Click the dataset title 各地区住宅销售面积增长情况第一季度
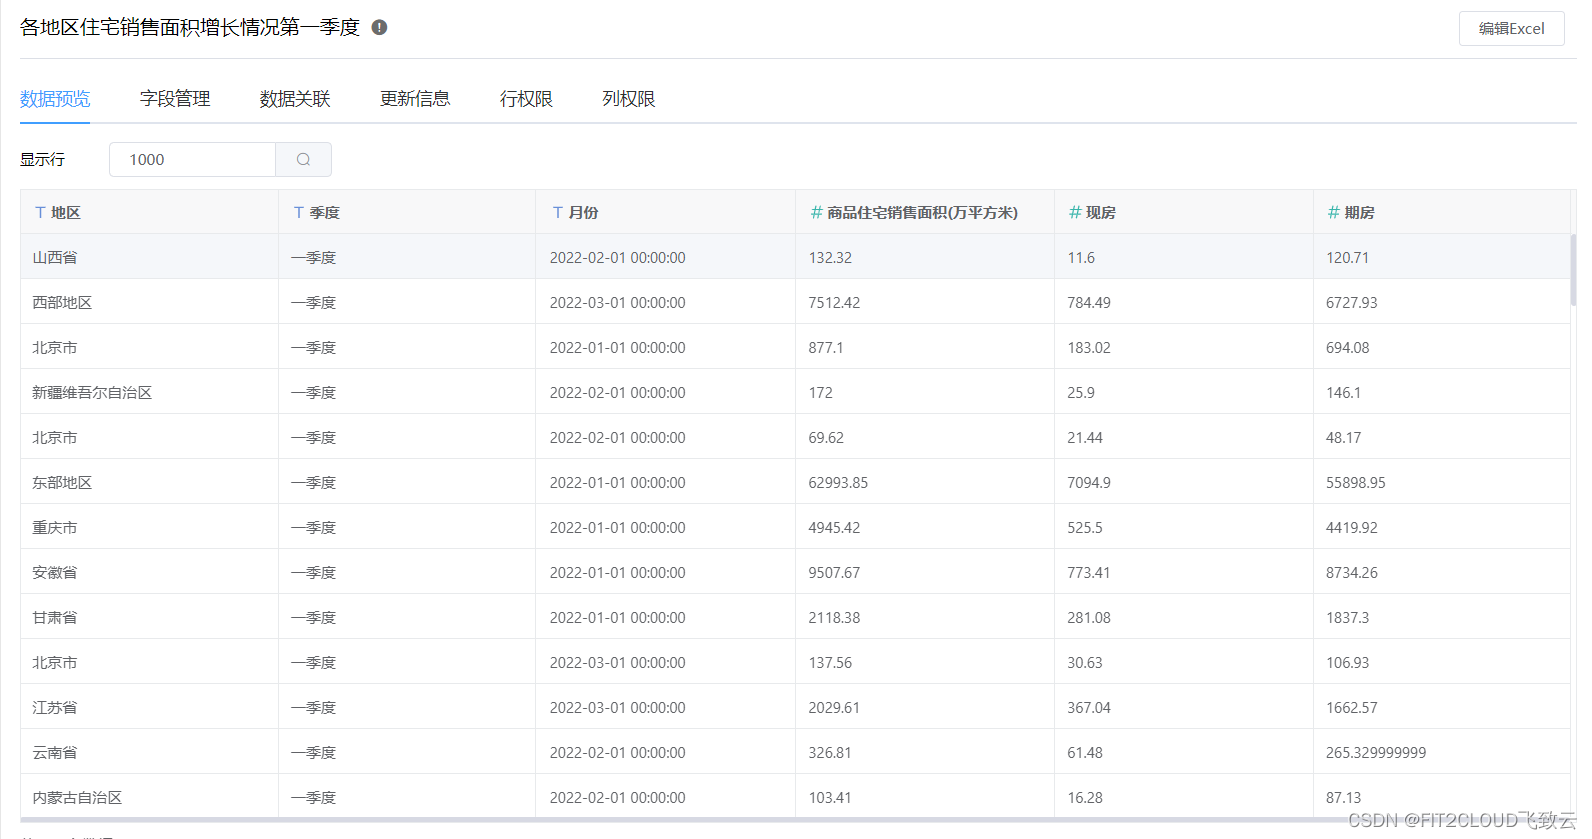The width and height of the screenshot is (1592, 839). coord(190,27)
